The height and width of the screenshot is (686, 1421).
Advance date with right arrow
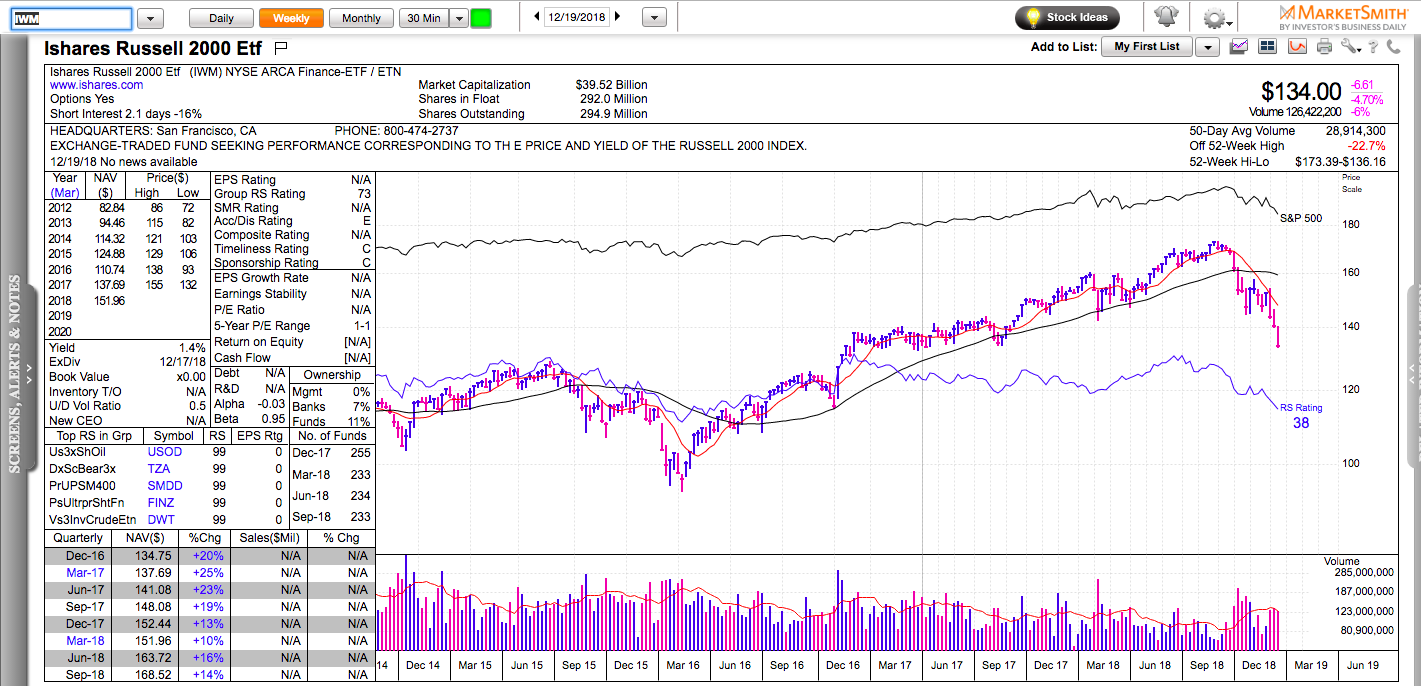(617, 16)
